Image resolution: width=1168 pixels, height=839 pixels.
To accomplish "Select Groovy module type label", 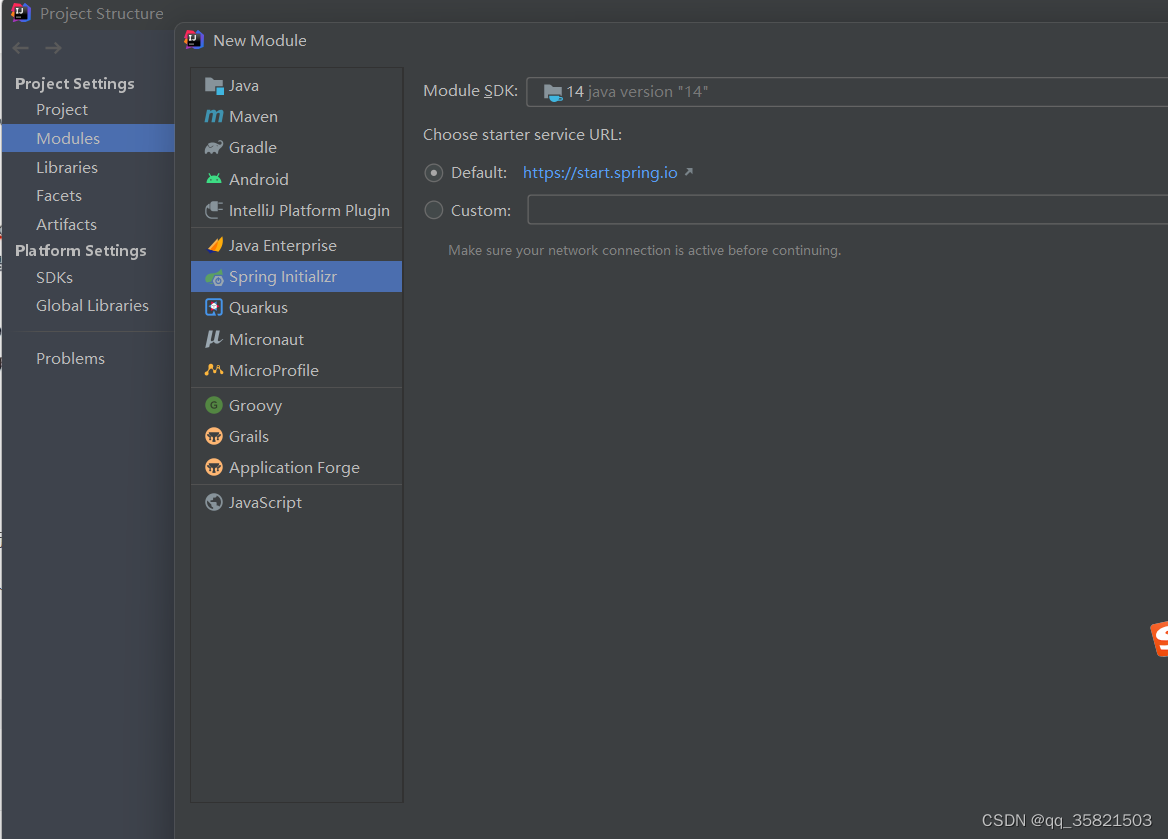I will tap(256, 406).
